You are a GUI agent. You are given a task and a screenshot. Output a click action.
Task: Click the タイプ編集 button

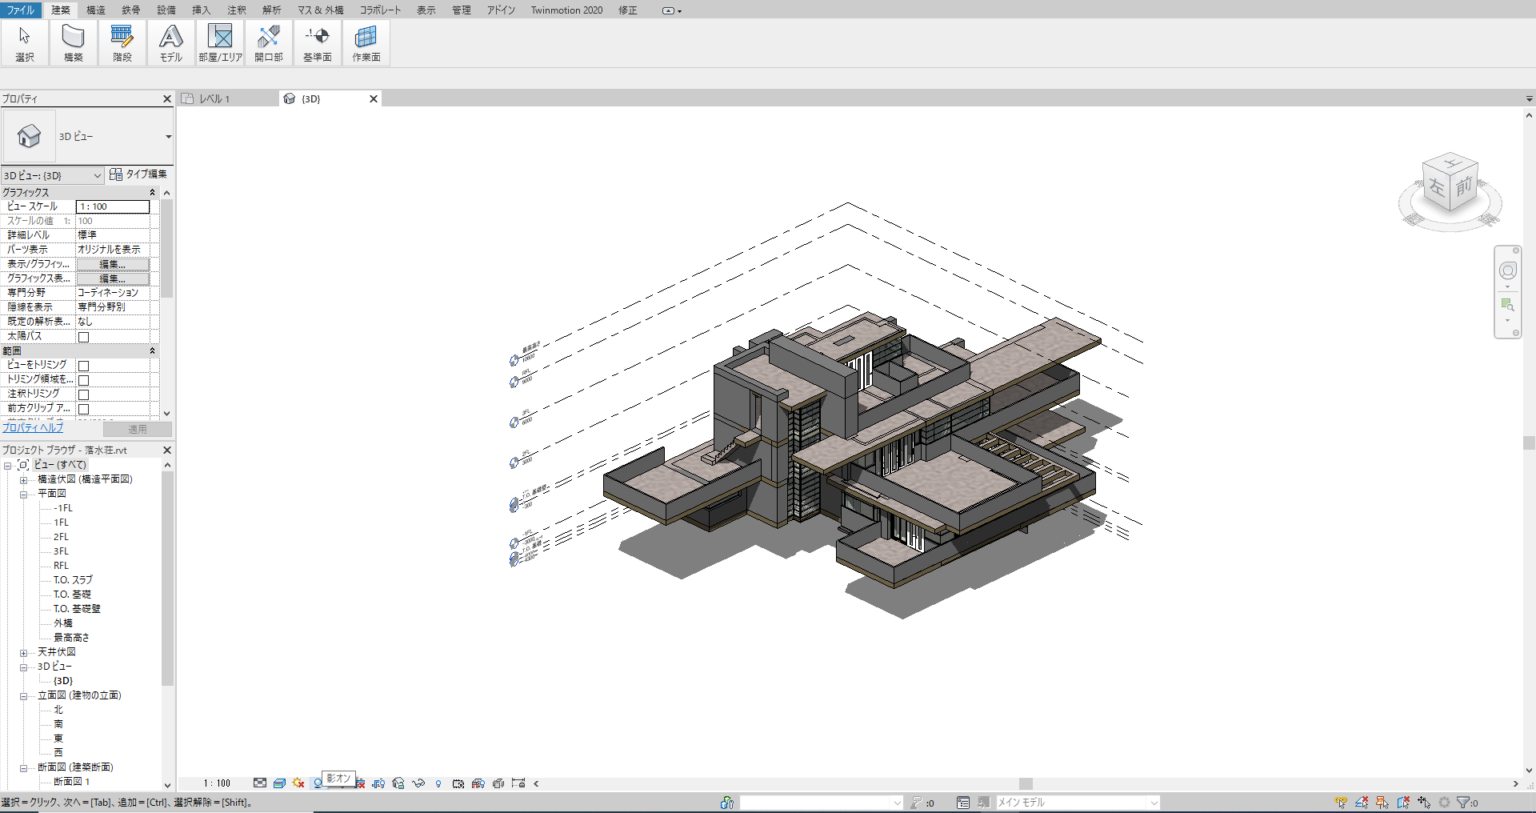pos(139,175)
